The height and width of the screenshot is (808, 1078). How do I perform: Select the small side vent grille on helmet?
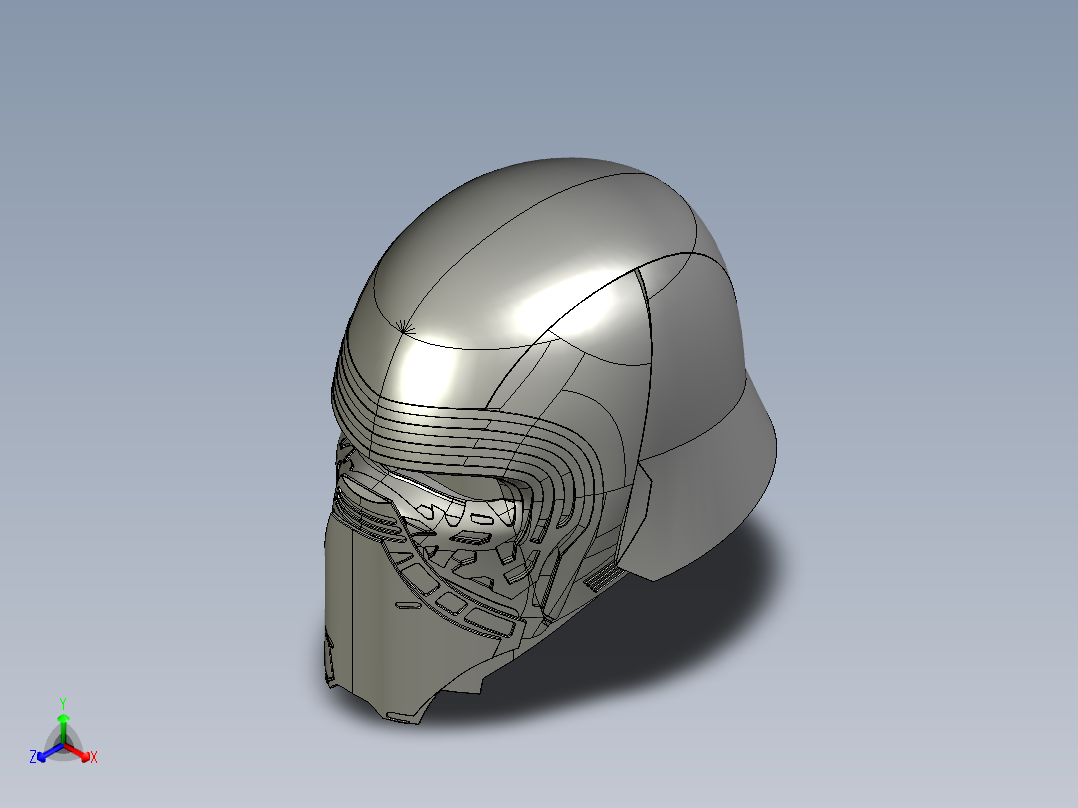(x=605, y=577)
